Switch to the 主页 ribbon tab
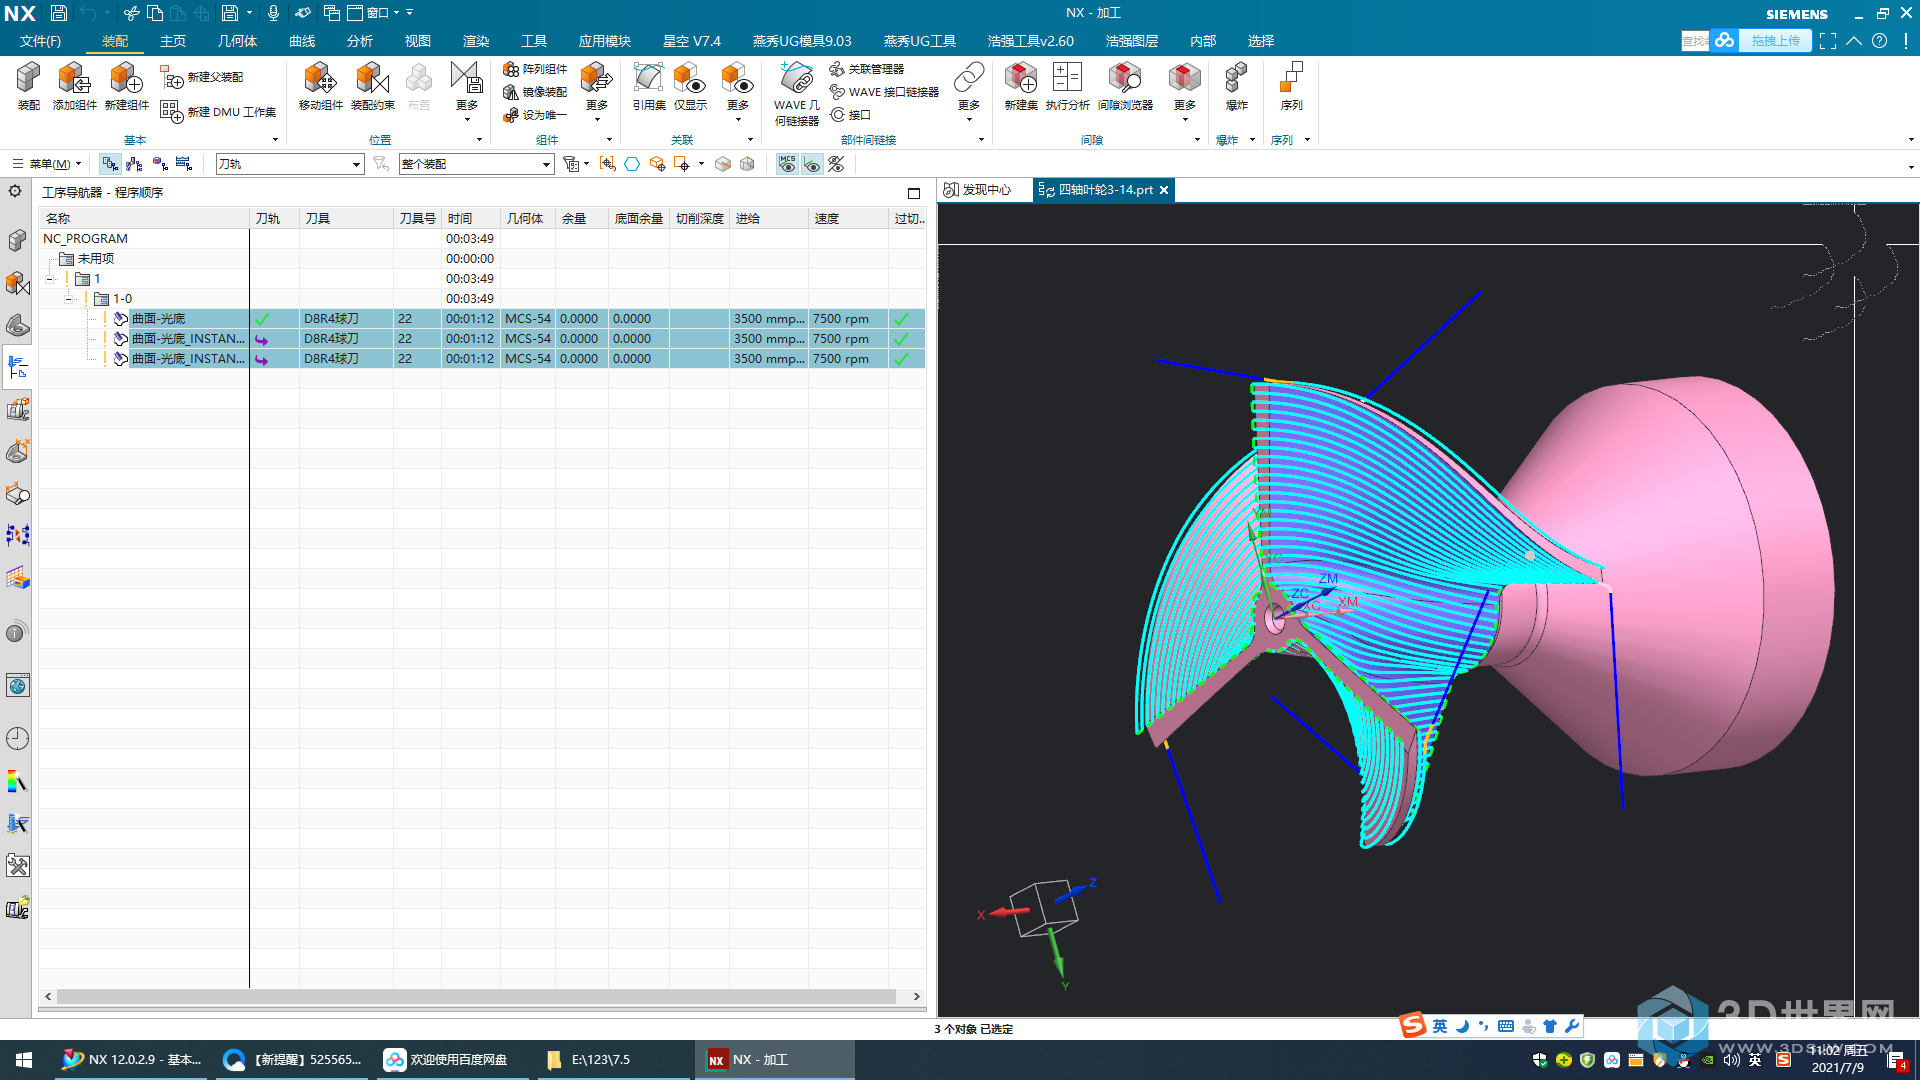This screenshot has width=1920, height=1080. (173, 41)
